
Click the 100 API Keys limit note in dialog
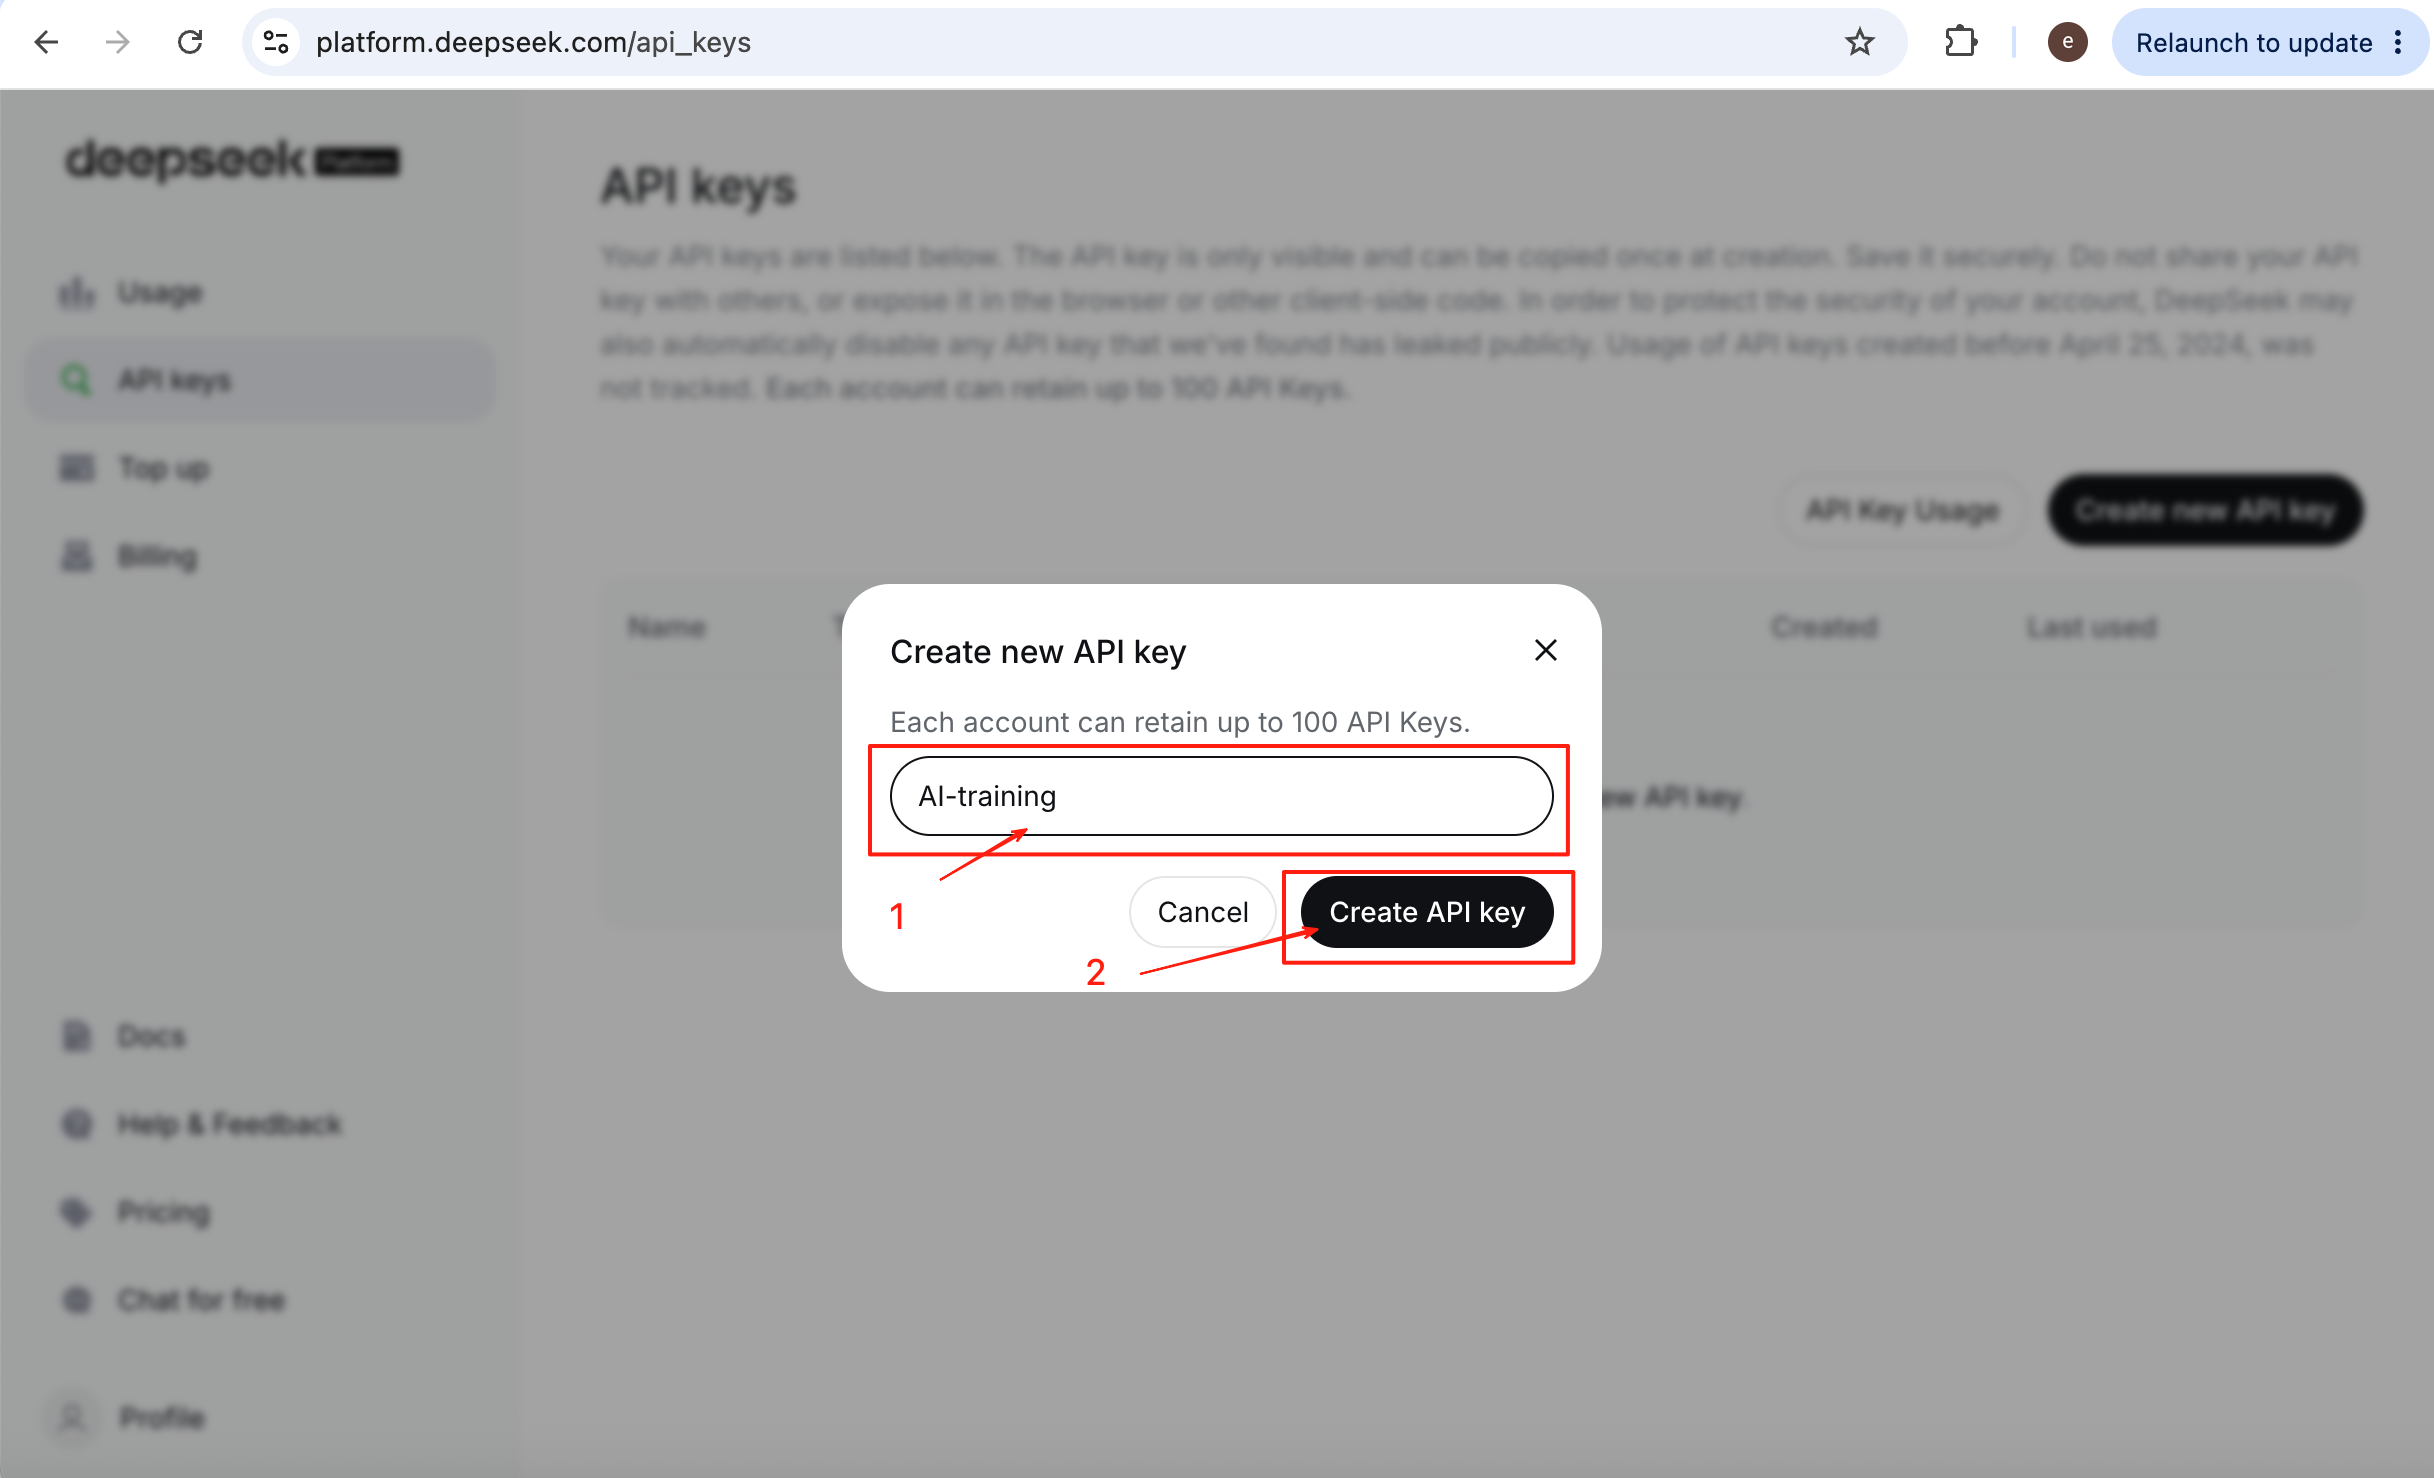coord(1180,722)
